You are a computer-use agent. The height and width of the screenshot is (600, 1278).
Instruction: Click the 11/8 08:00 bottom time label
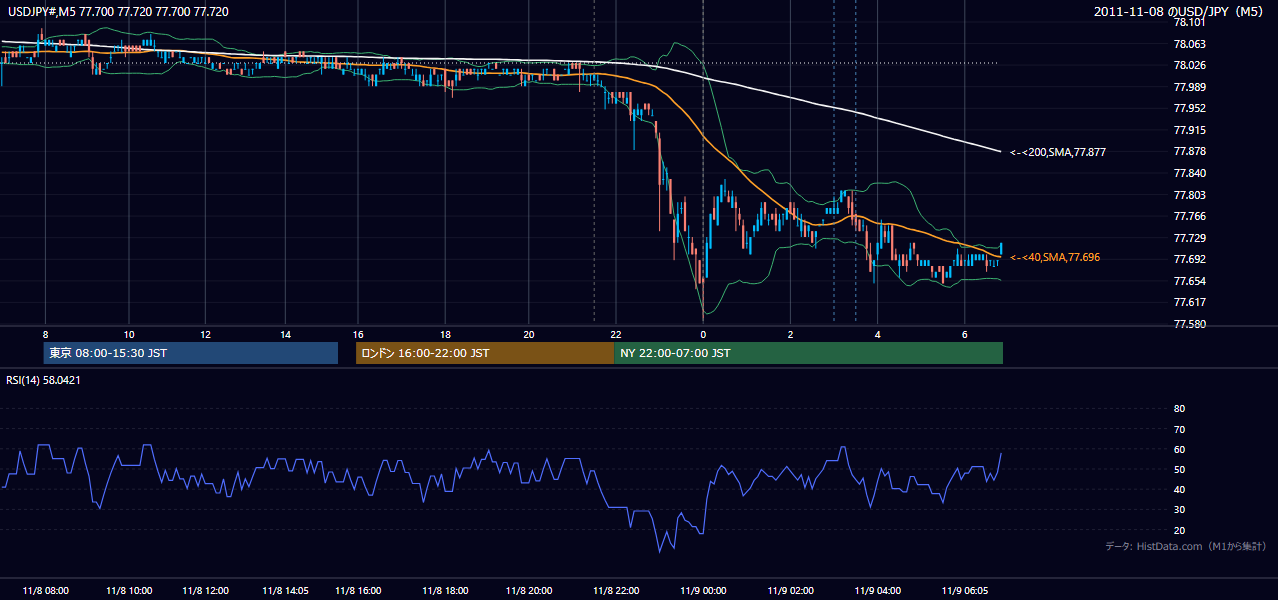[x=44, y=591]
